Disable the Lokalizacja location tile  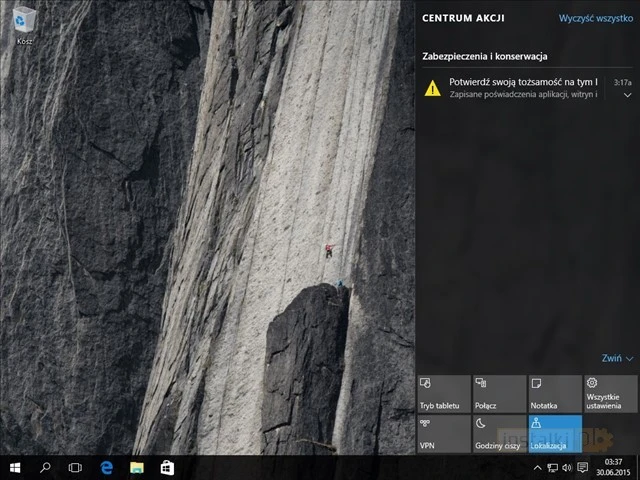(x=555, y=434)
